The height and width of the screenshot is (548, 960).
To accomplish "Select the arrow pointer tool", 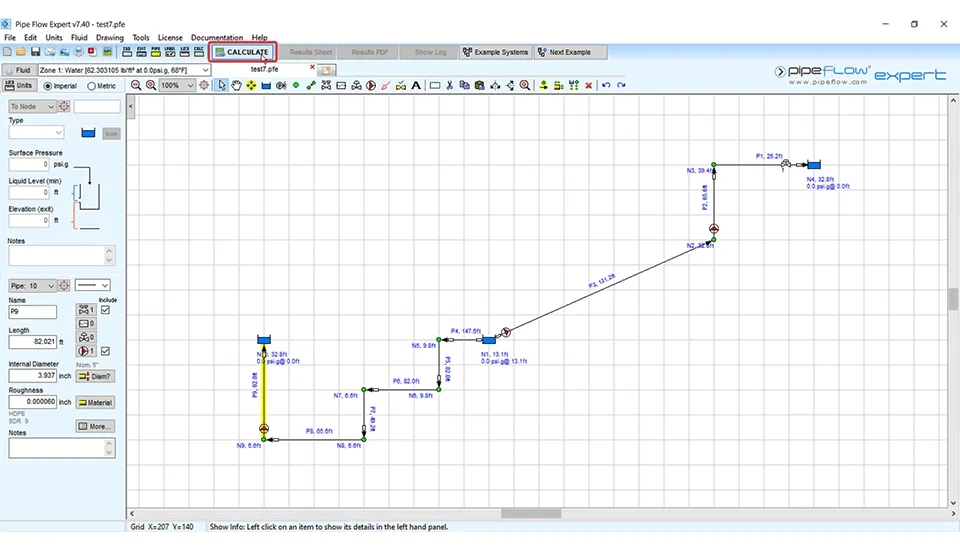I will tap(222, 86).
